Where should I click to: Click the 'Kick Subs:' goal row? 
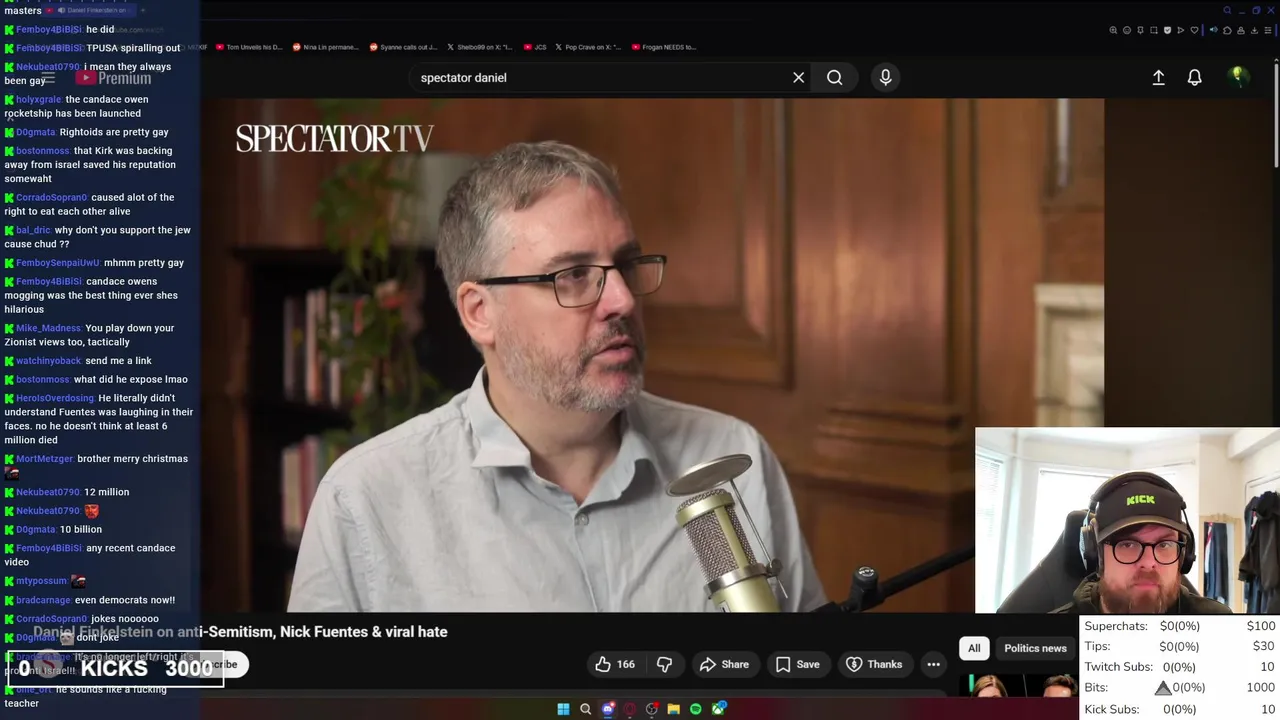(1180, 709)
